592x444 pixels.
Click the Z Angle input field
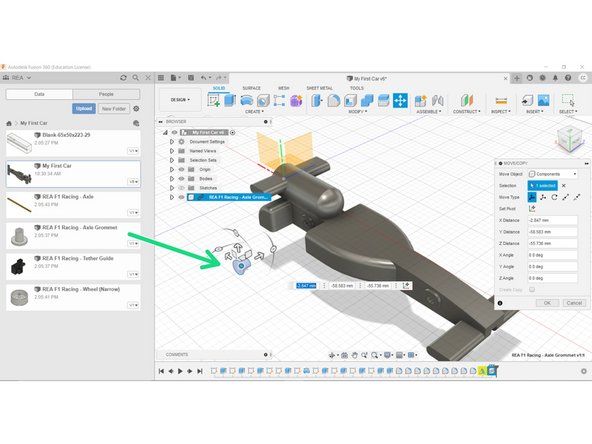click(552, 278)
